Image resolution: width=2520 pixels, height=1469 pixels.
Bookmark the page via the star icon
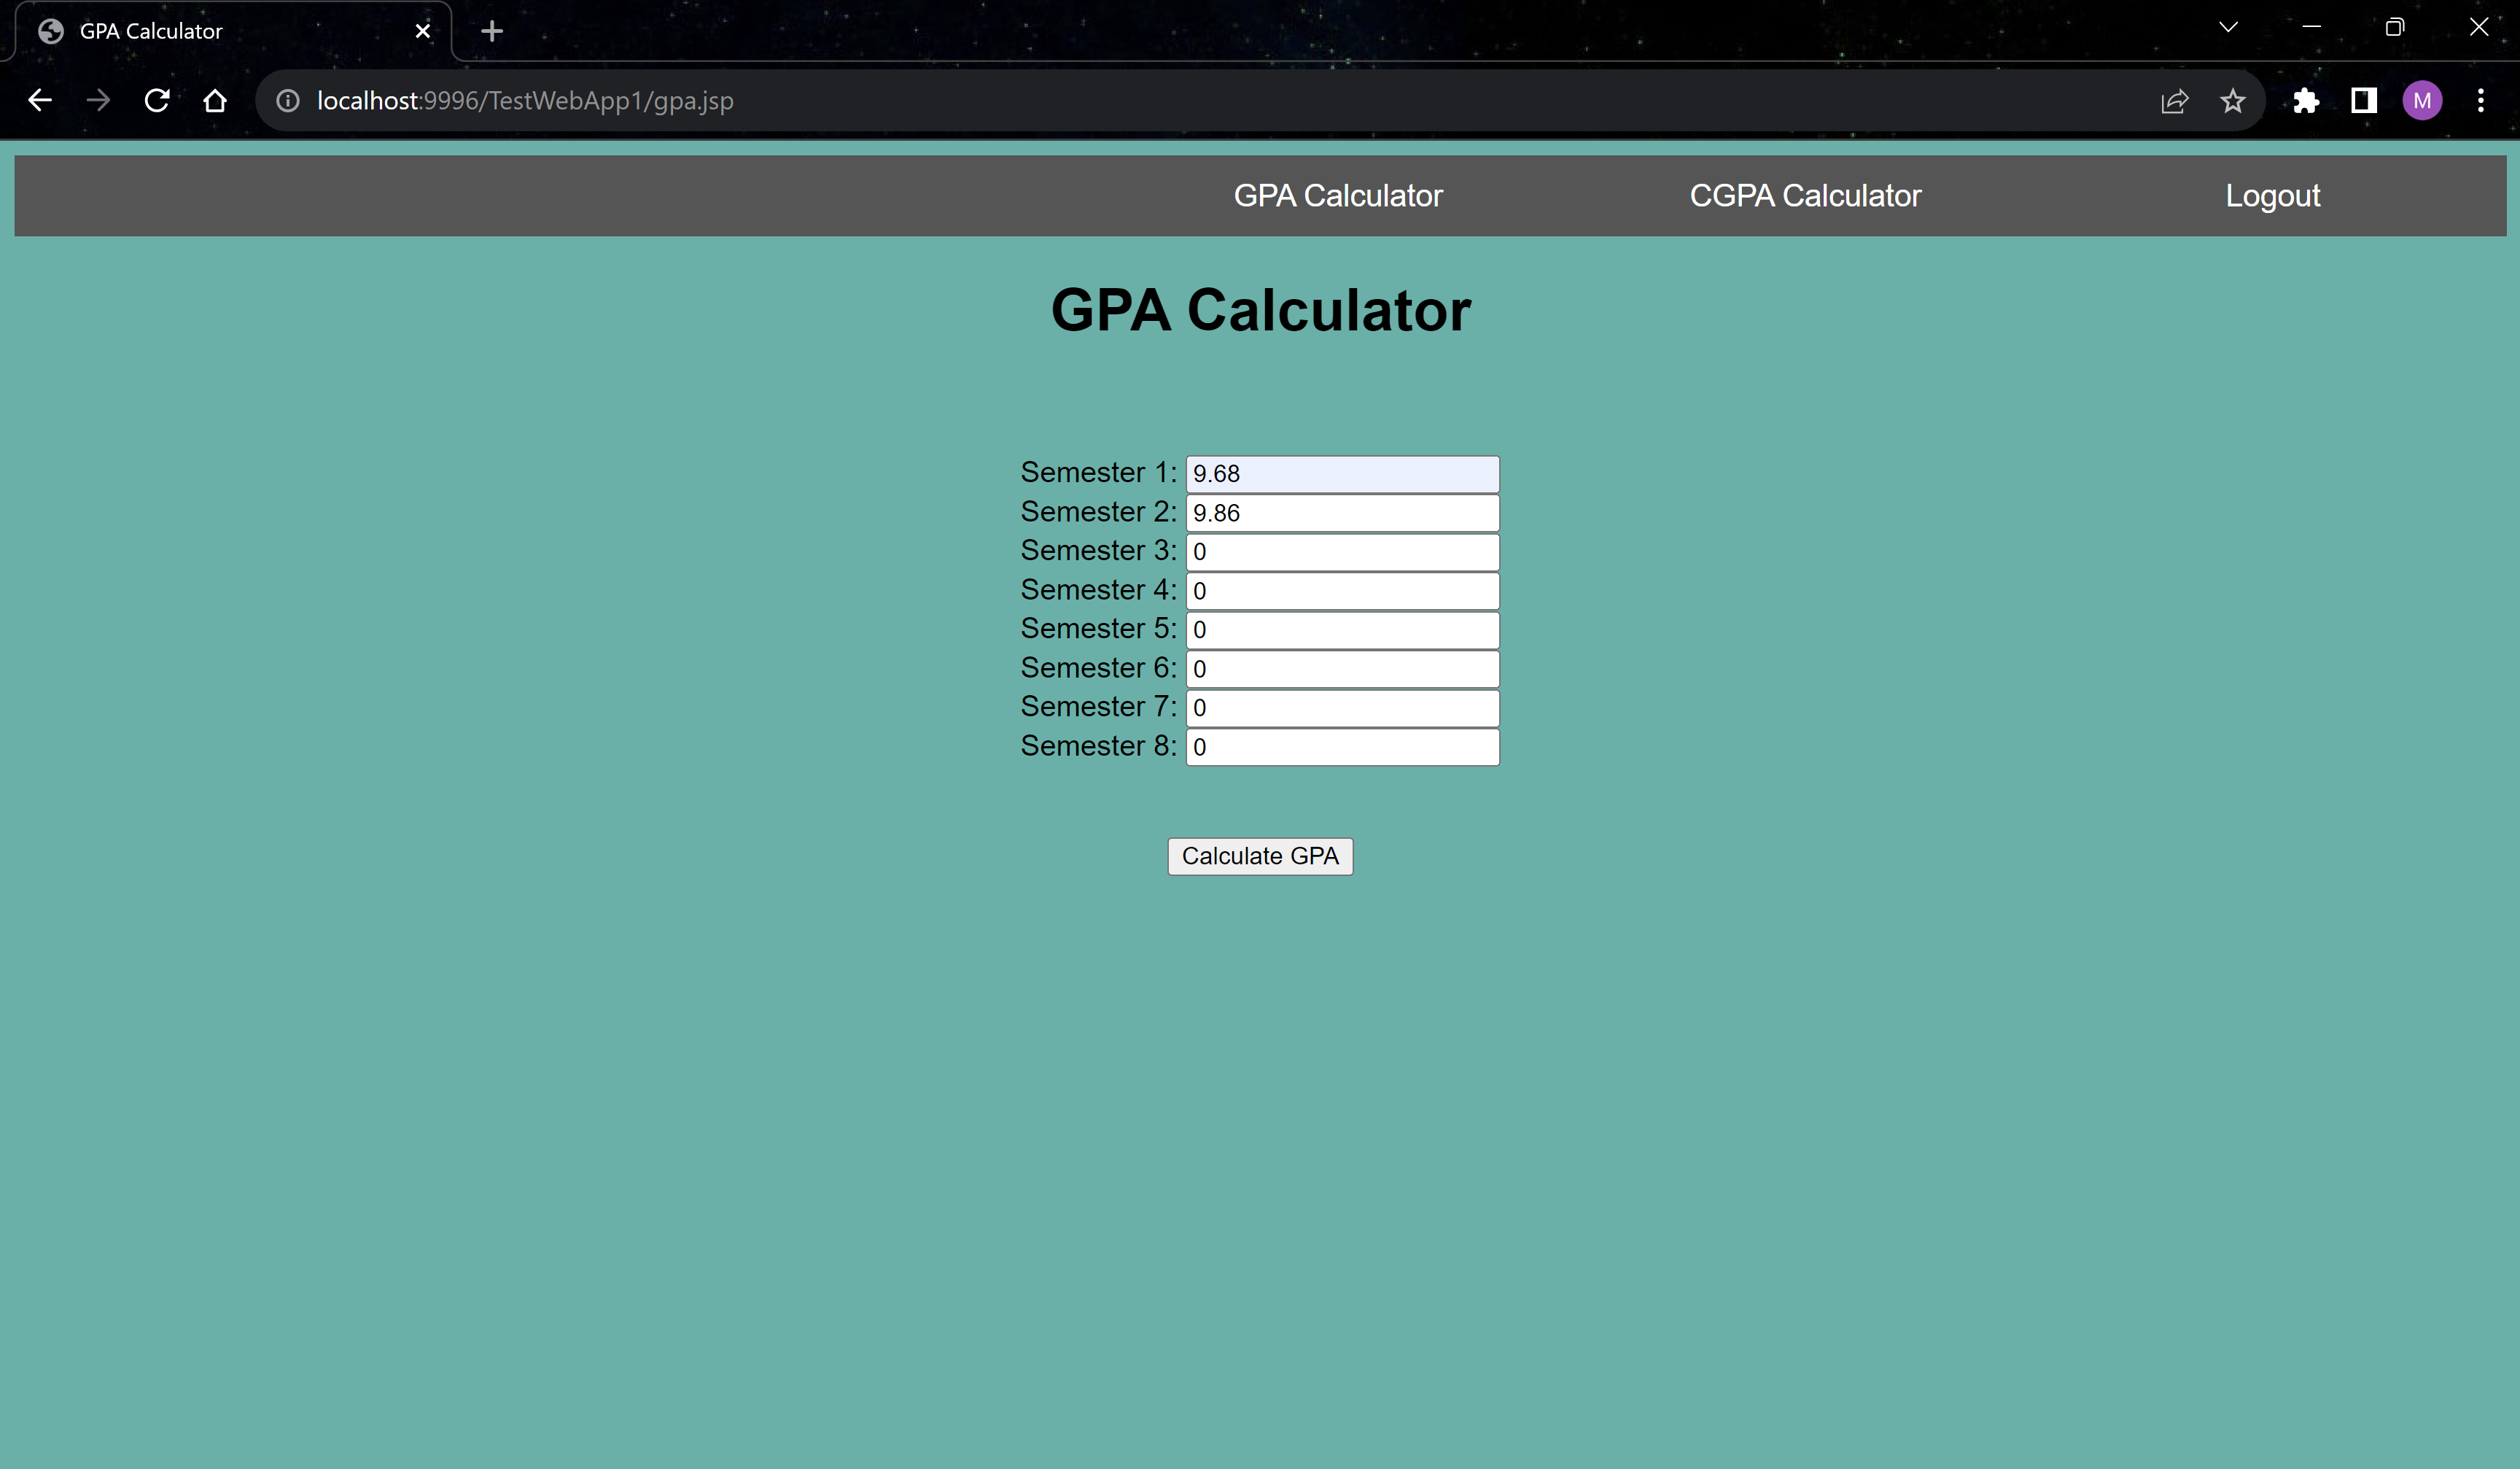click(2232, 100)
